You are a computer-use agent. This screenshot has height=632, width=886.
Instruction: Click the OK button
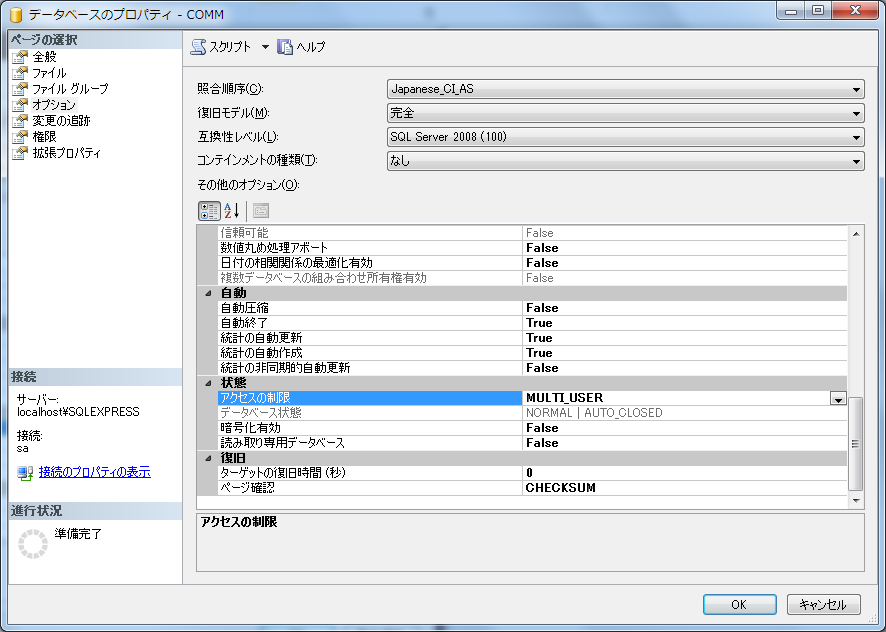739,605
